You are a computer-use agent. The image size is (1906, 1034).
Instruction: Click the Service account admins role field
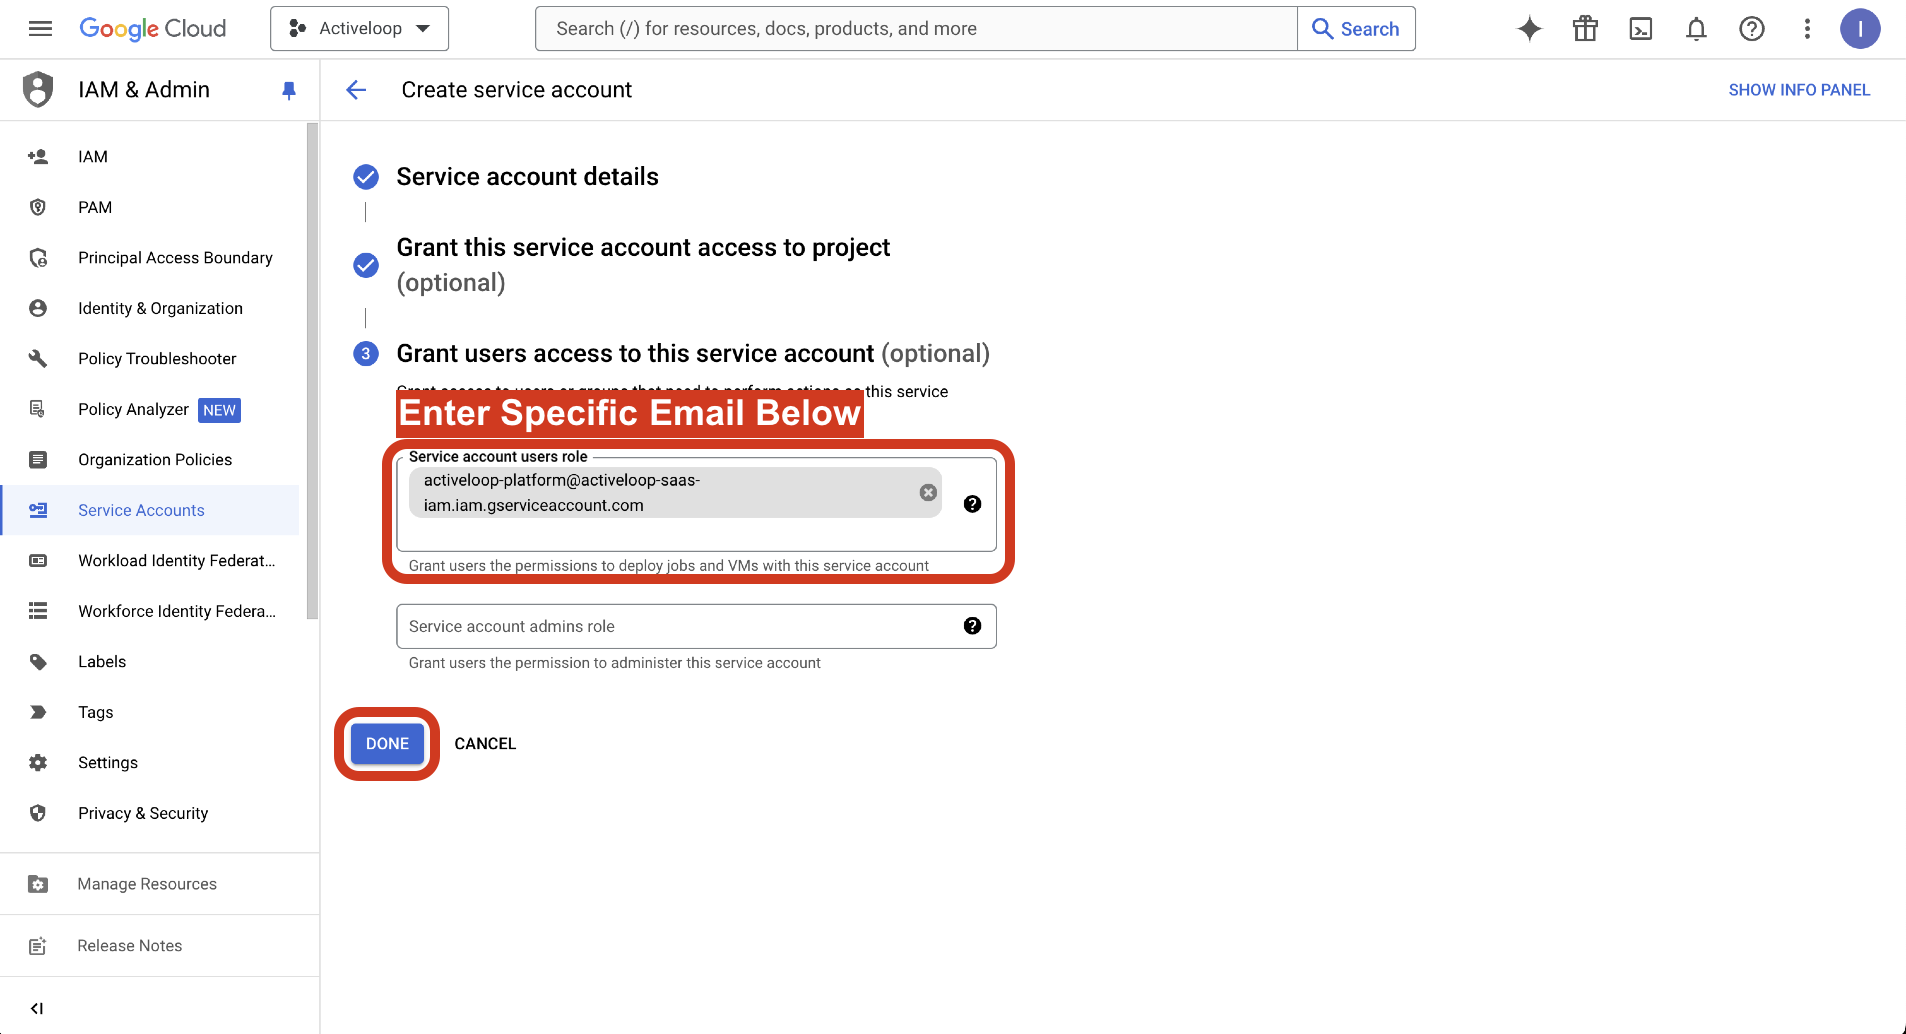(680, 626)
